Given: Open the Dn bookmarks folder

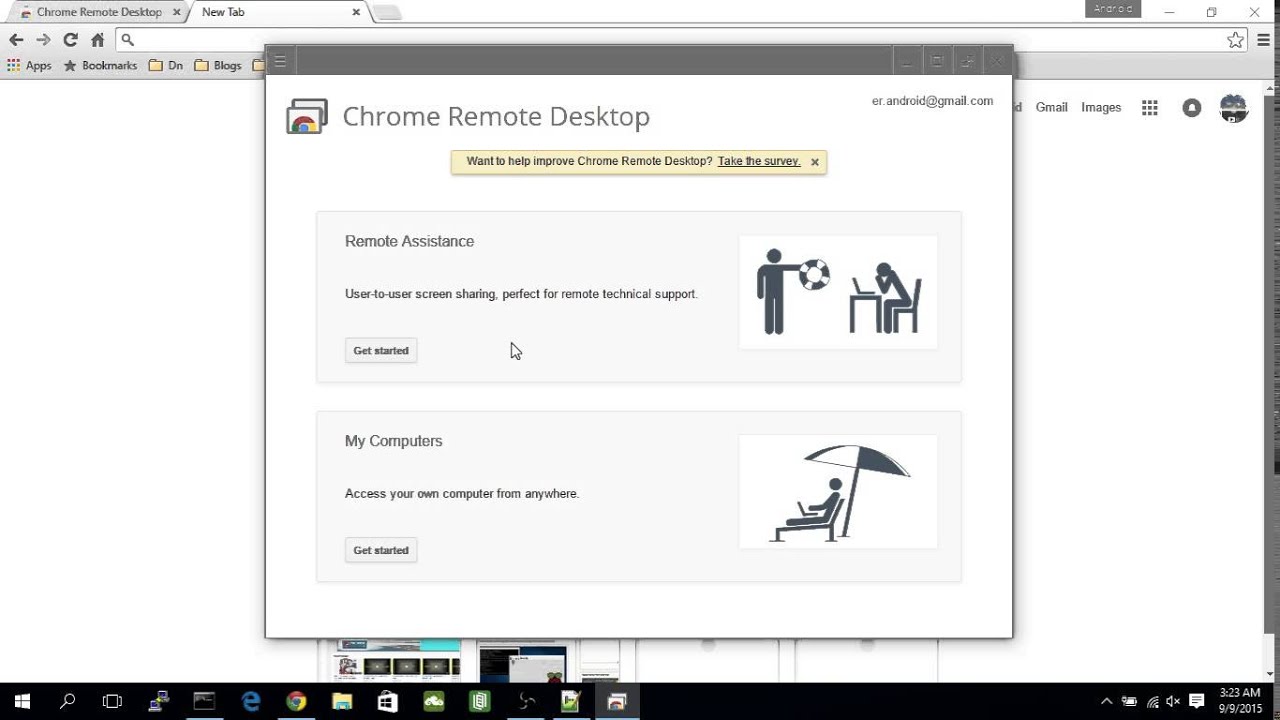Looking at the screenshot, I should [x=166, y=65].
